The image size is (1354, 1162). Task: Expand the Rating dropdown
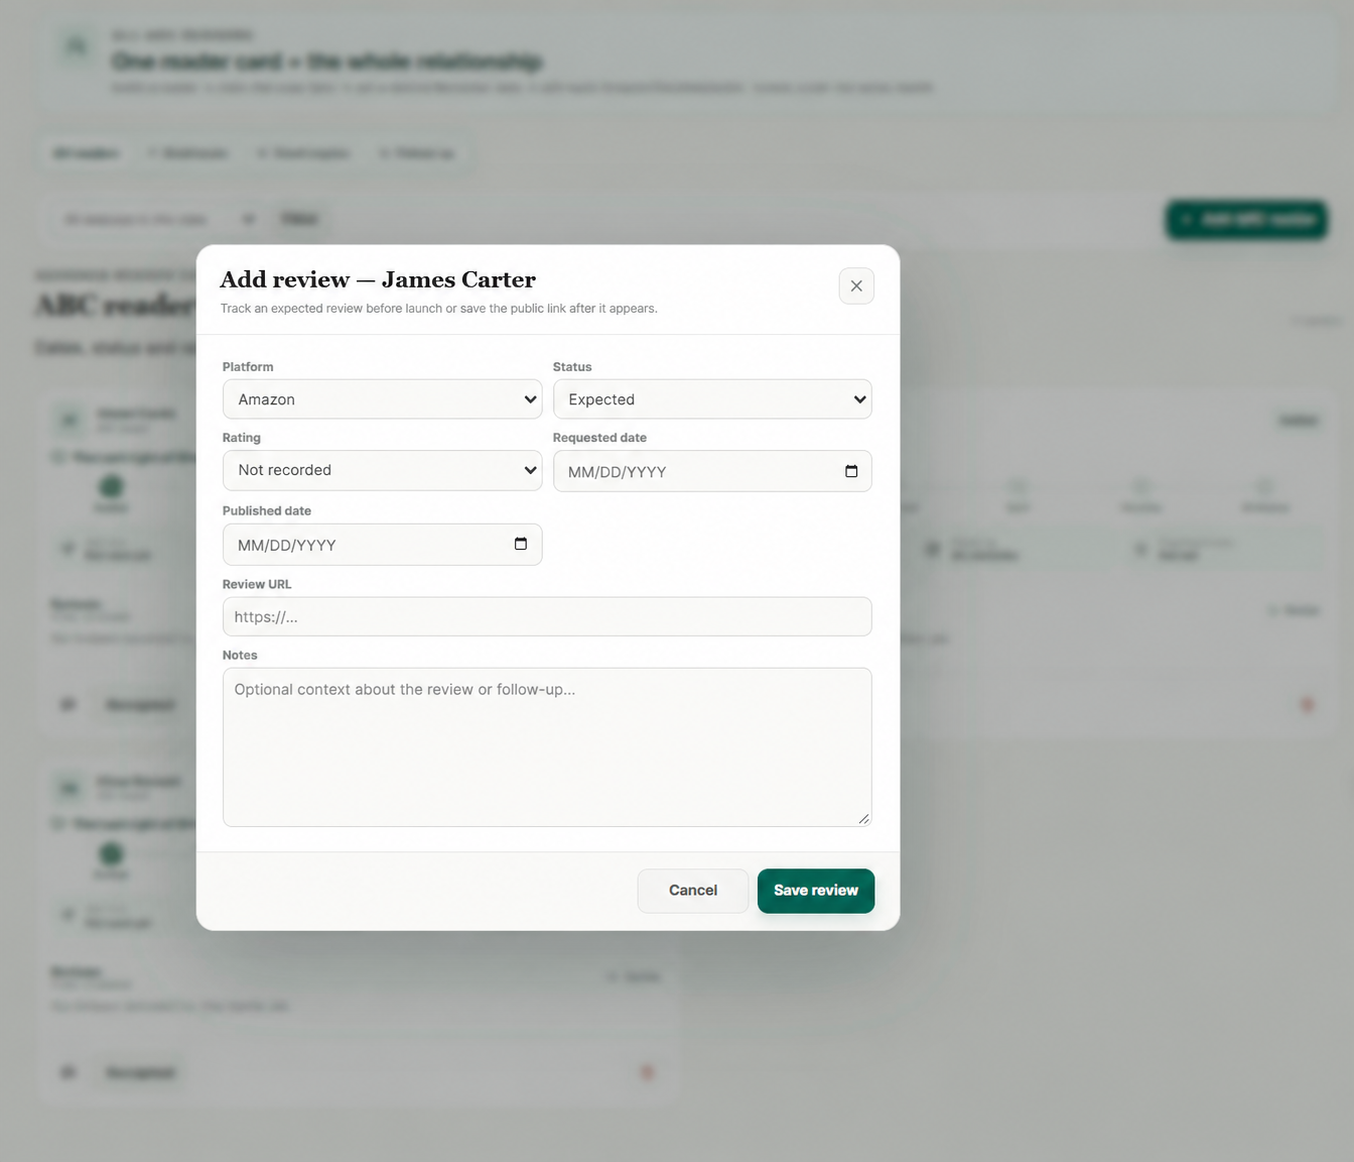click(382, 470)
